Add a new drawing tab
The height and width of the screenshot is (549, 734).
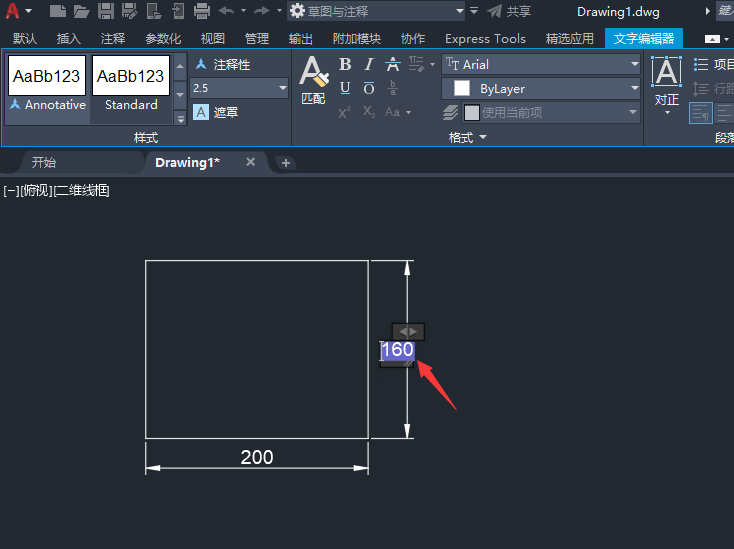(286, 163)
